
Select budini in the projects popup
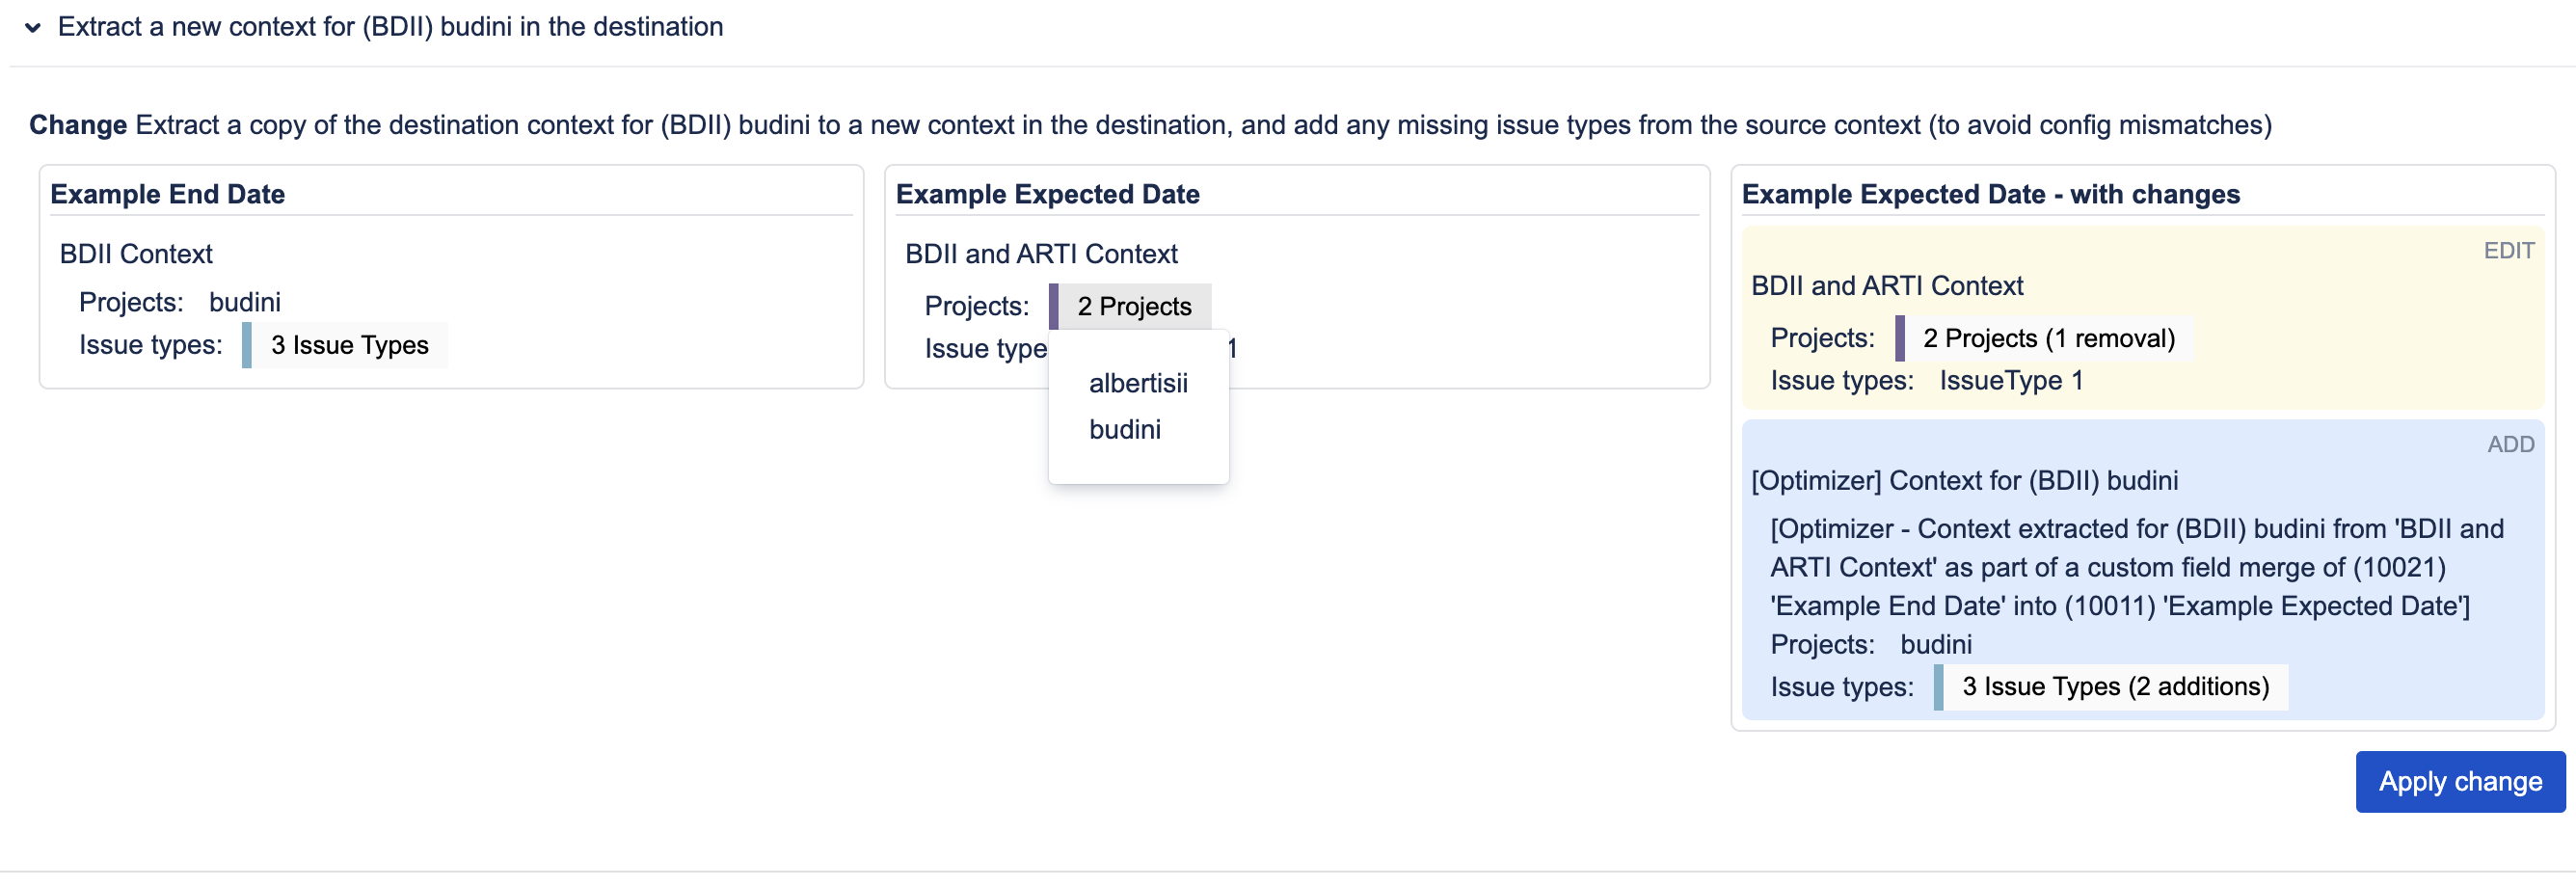coord(1124,429)
